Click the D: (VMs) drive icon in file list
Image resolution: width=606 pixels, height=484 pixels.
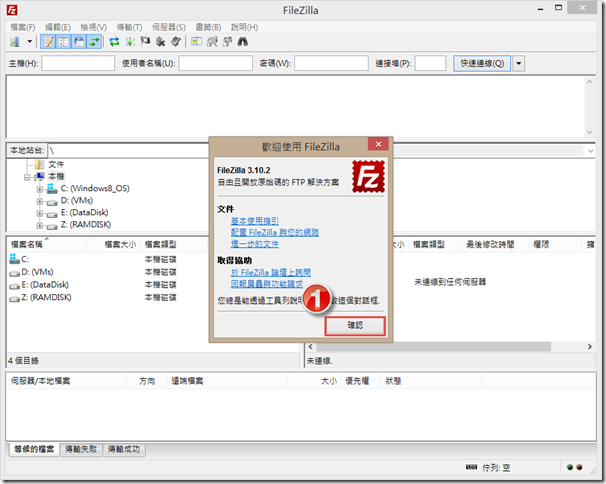pos(14,273)
